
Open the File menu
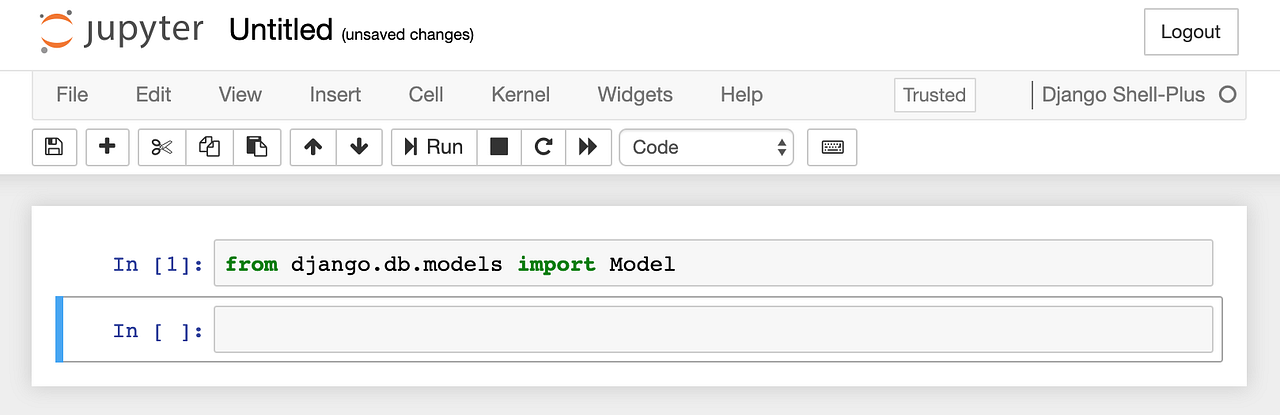72,95
